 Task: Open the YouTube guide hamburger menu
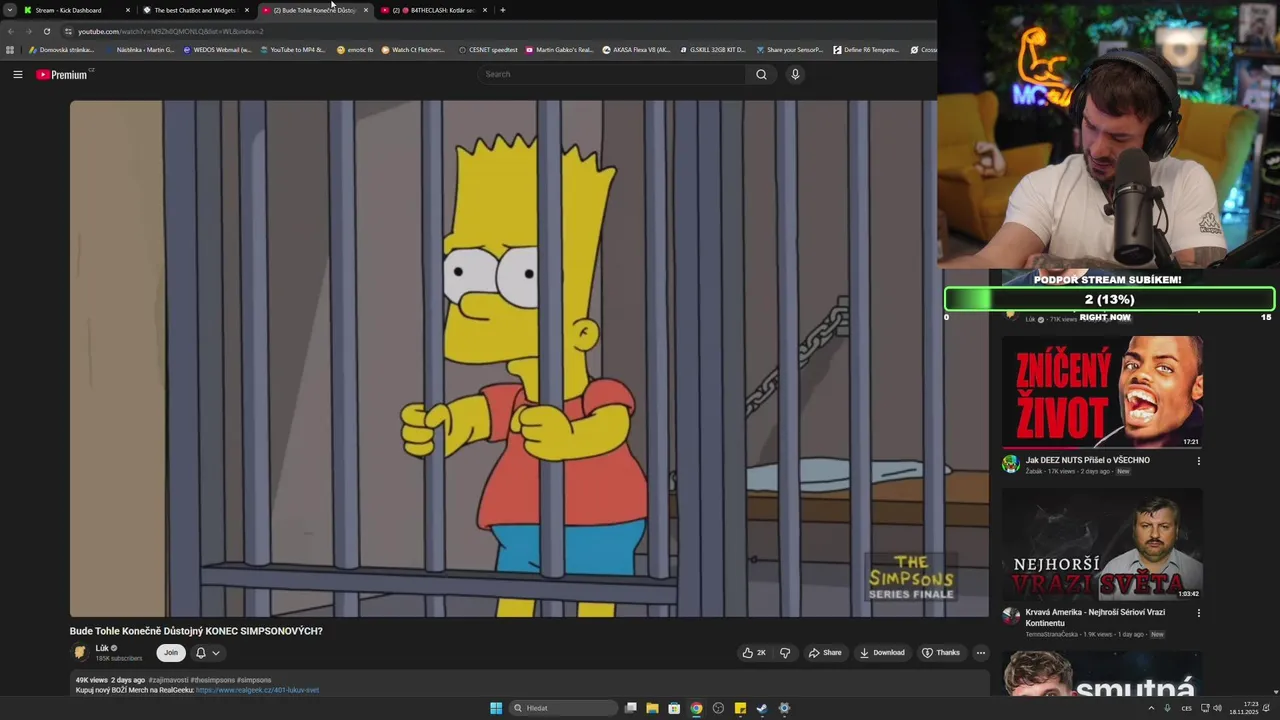coord(17,74)
